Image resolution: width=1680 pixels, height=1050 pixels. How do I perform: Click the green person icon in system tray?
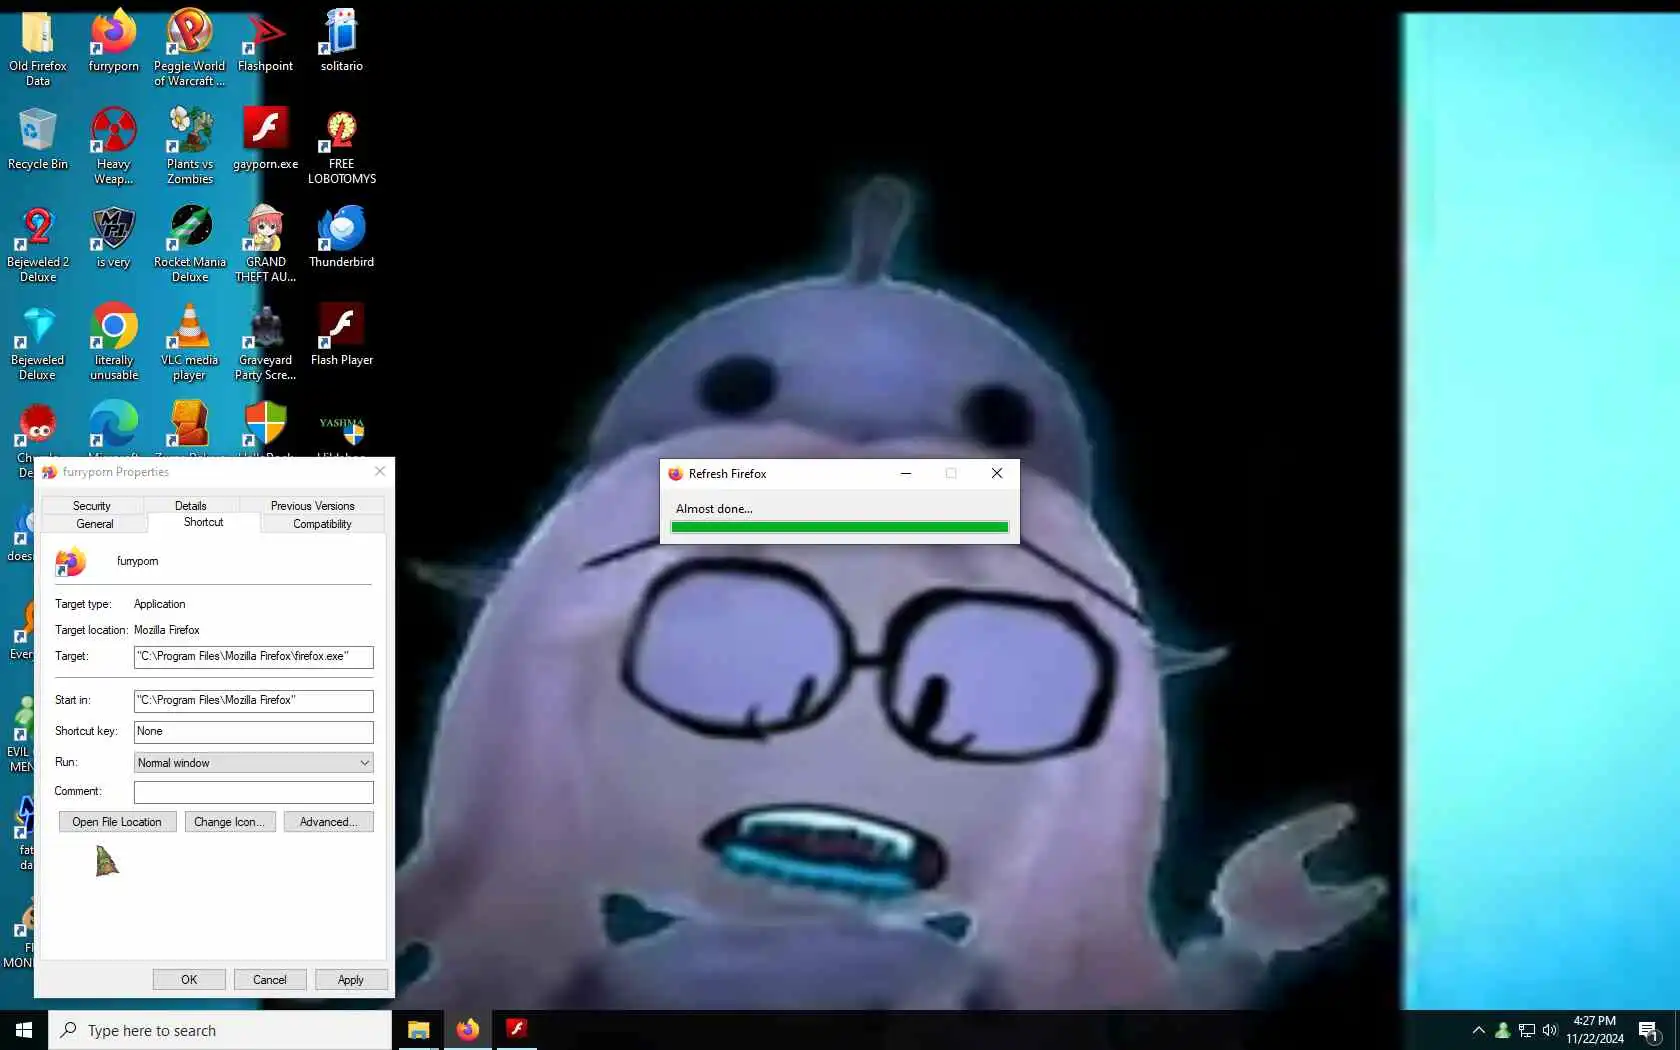1502,1030
